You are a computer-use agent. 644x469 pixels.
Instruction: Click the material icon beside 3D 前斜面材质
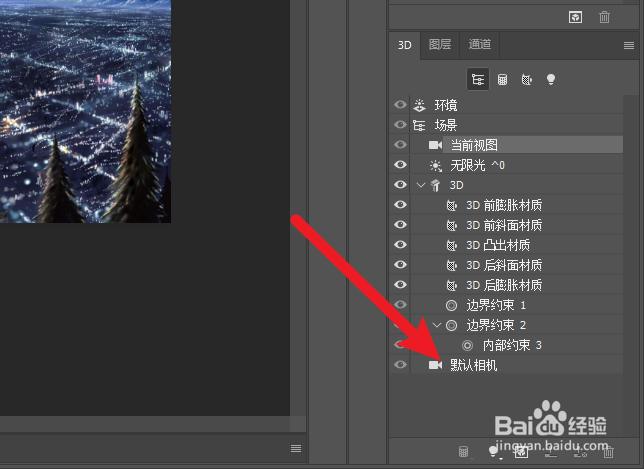click(x=451, y=225)
